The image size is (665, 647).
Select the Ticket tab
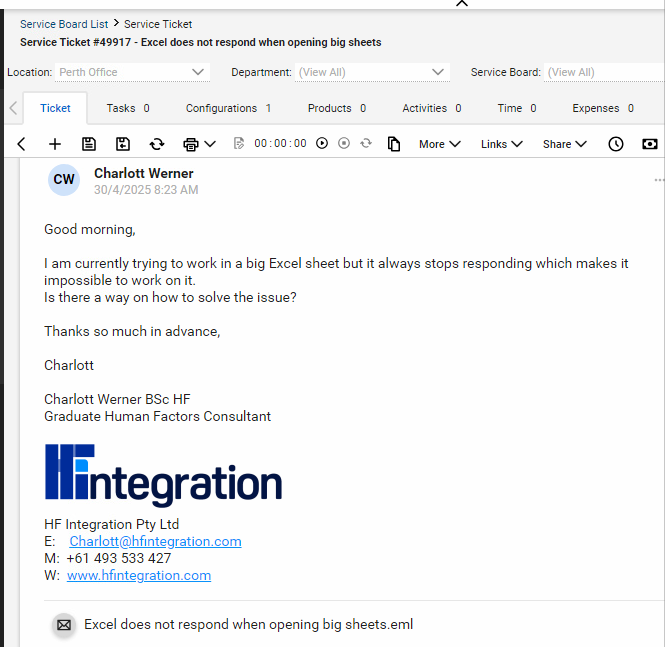coord(55,108)
